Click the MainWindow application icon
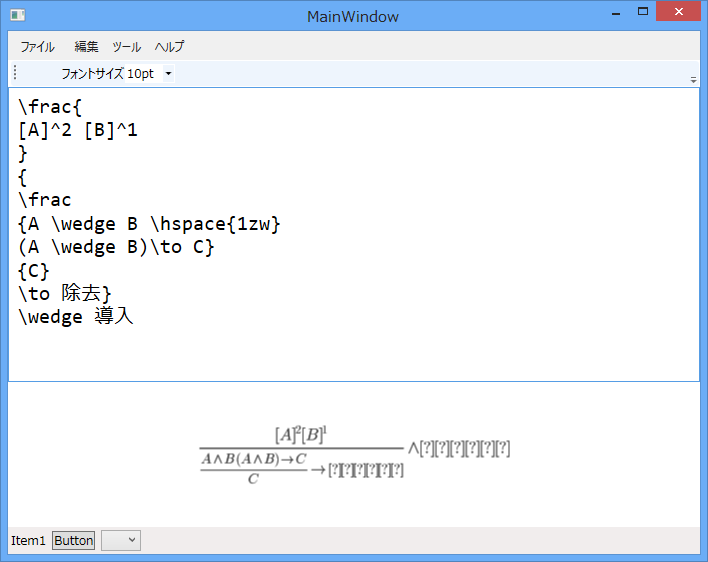The height and width of the screenshot is (562, 708). [x=18, y=16]
